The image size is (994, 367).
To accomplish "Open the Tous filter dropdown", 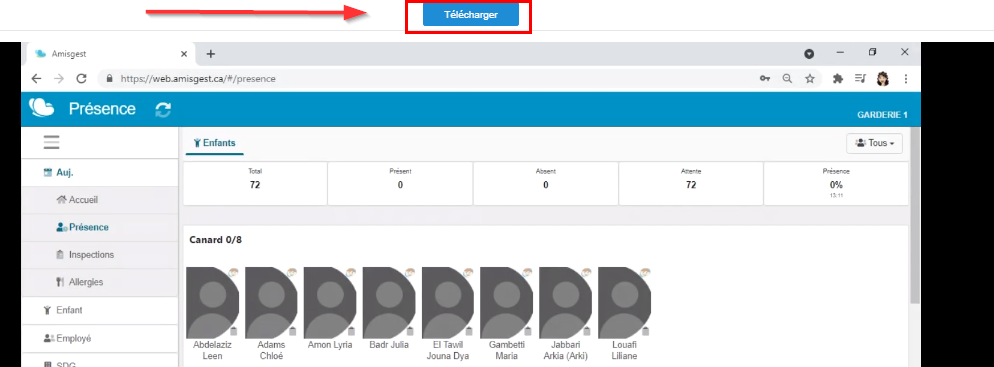I will coord(874,143).
